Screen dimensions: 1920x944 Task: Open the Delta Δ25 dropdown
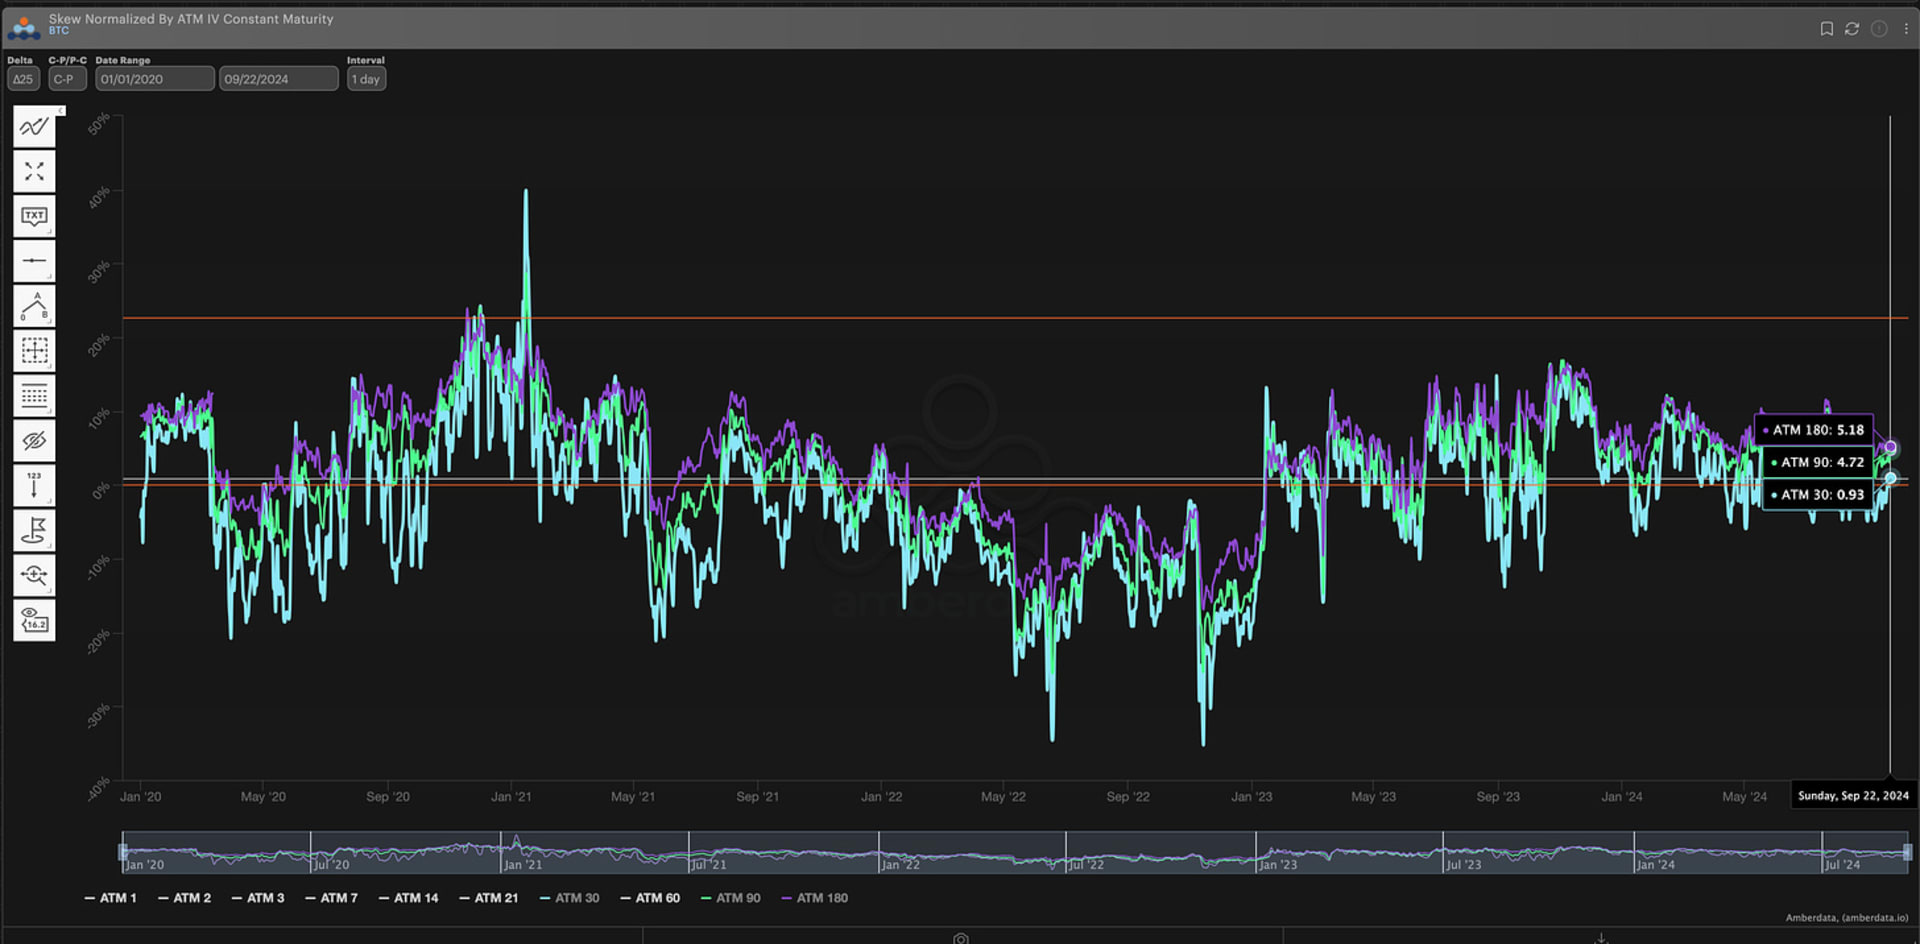point(23,79)
